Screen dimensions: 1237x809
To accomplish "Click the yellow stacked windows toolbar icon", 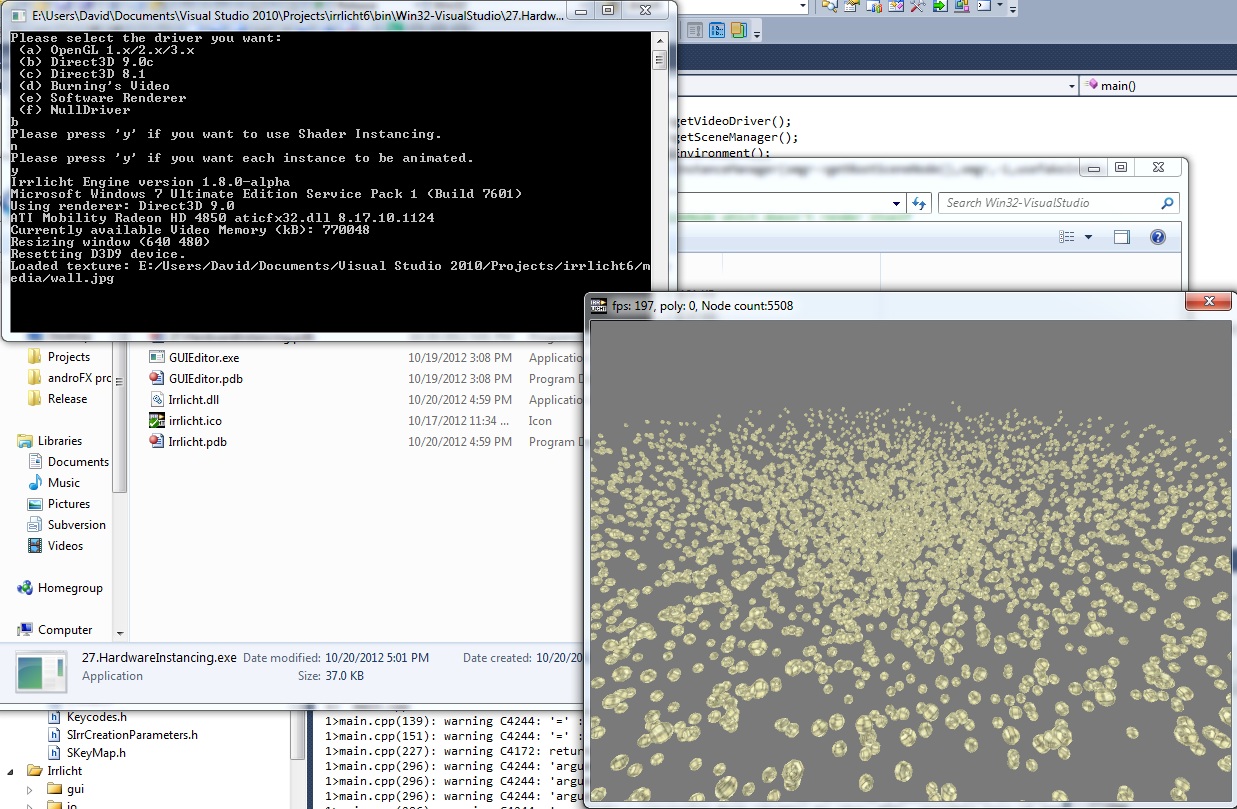I will [739, 30].
